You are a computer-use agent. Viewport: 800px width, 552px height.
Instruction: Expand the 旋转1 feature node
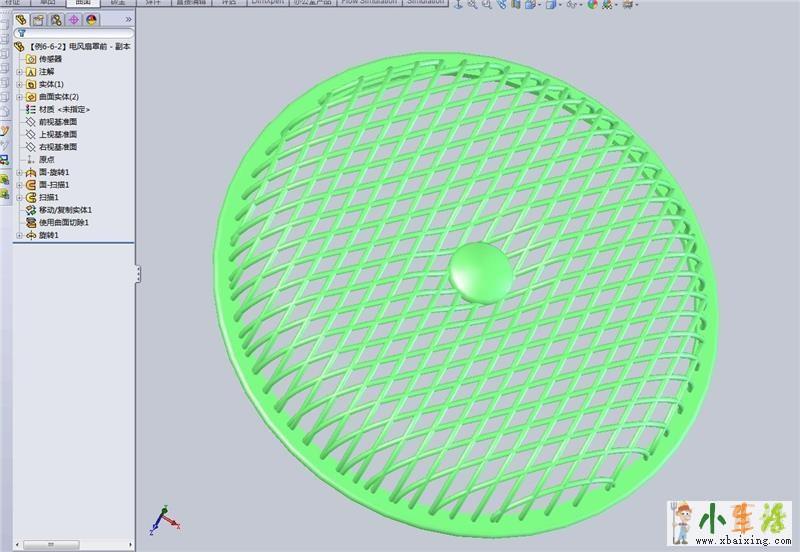[x=20, y=235]
